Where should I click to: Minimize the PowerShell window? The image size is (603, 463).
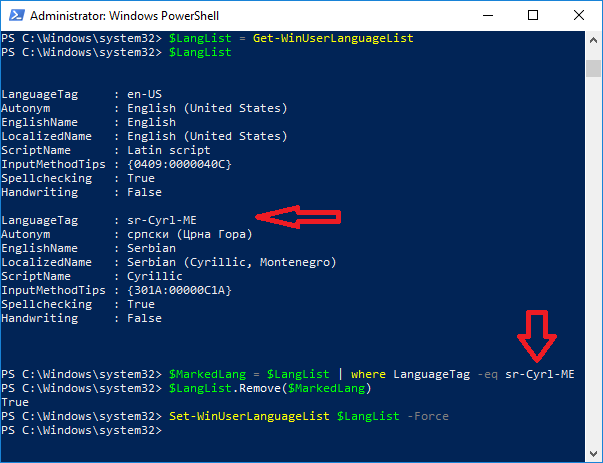(x=488, y=15)
